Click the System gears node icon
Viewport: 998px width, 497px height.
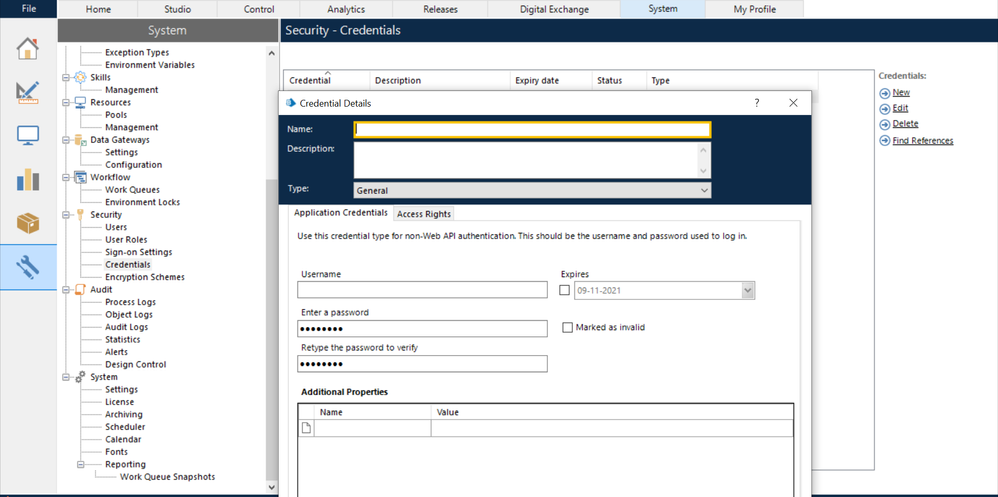[80, 377]
